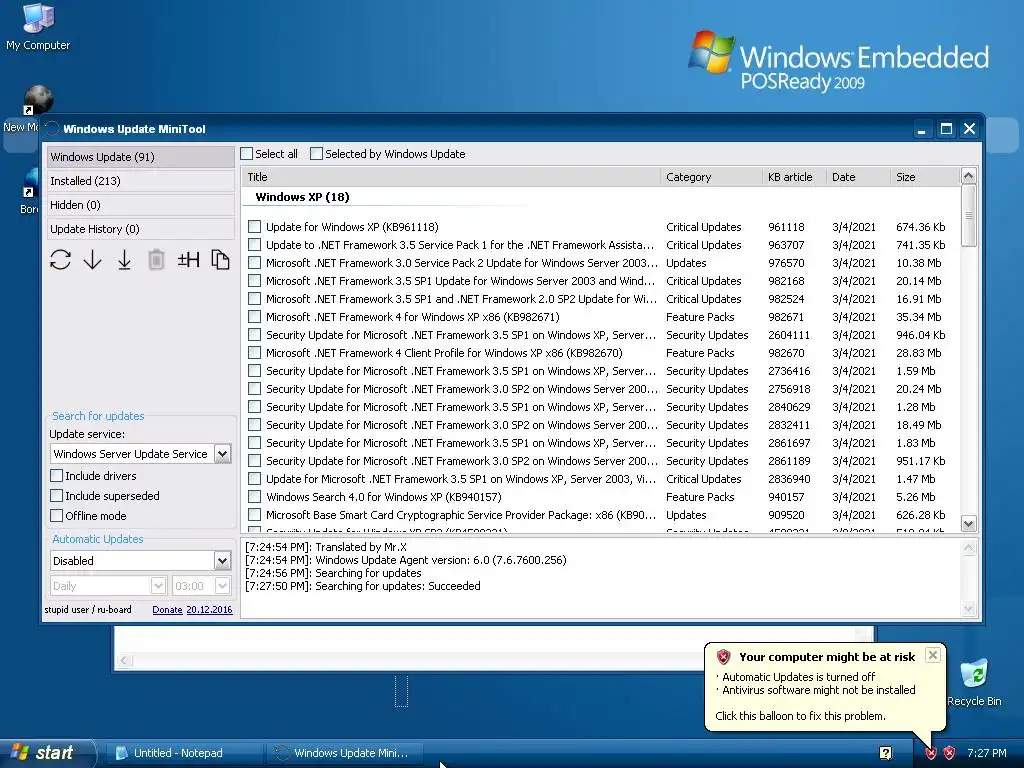1024x768 pixels.
Task: Click the 35.34 Mb size cell
Action: 919,317
